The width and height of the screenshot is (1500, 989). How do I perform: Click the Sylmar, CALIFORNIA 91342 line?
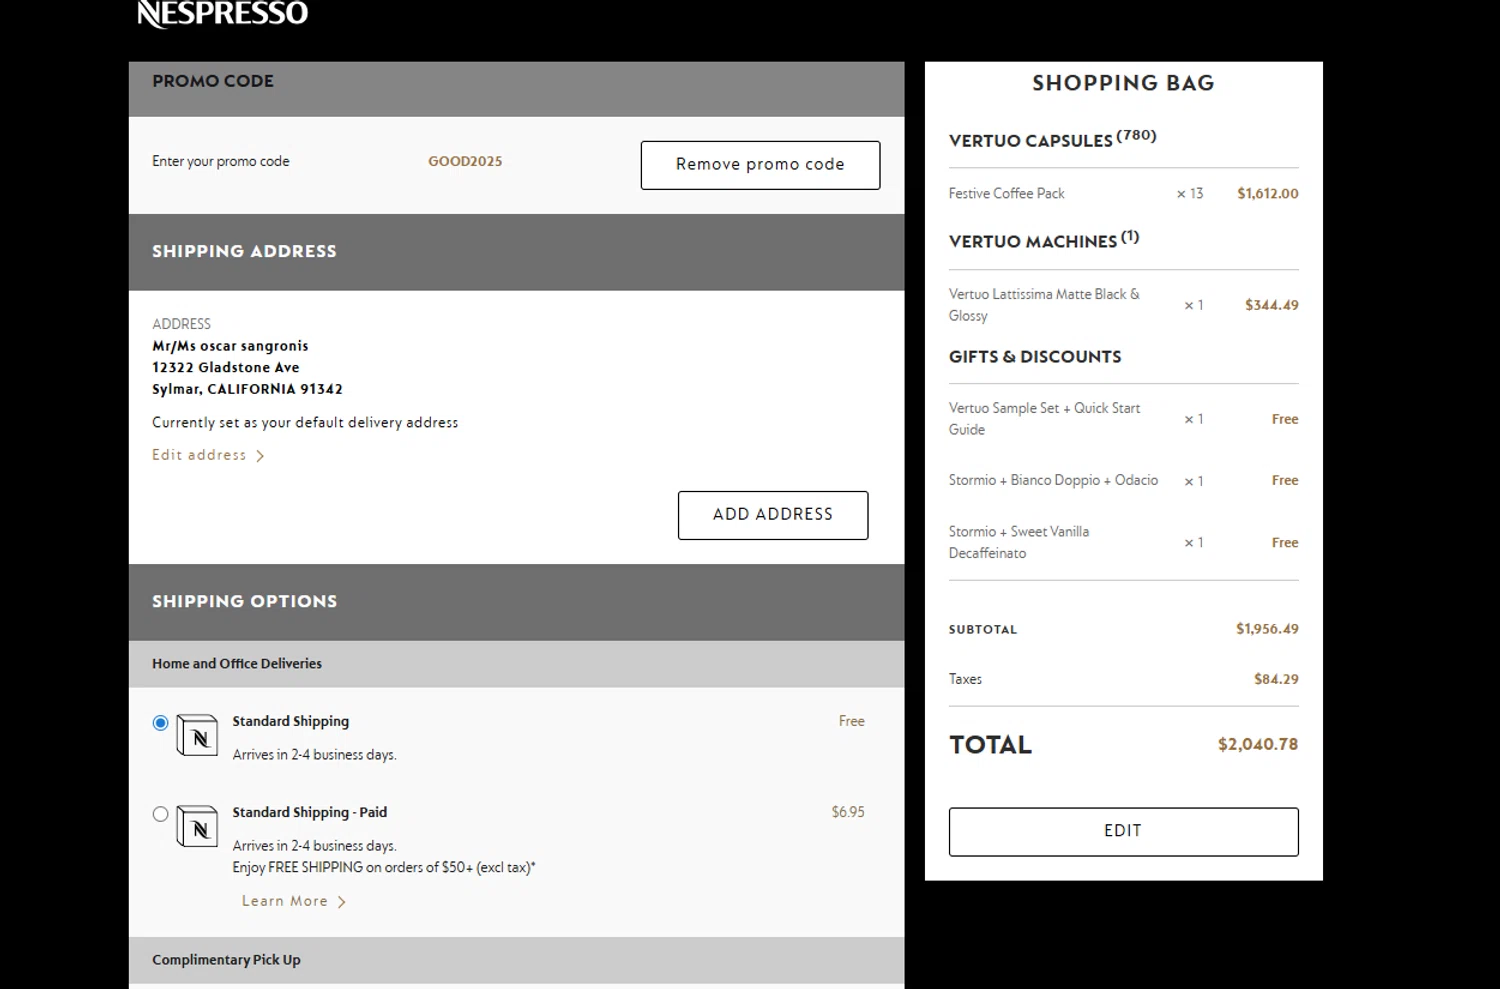pyautogui.click(x=247, y=389)
